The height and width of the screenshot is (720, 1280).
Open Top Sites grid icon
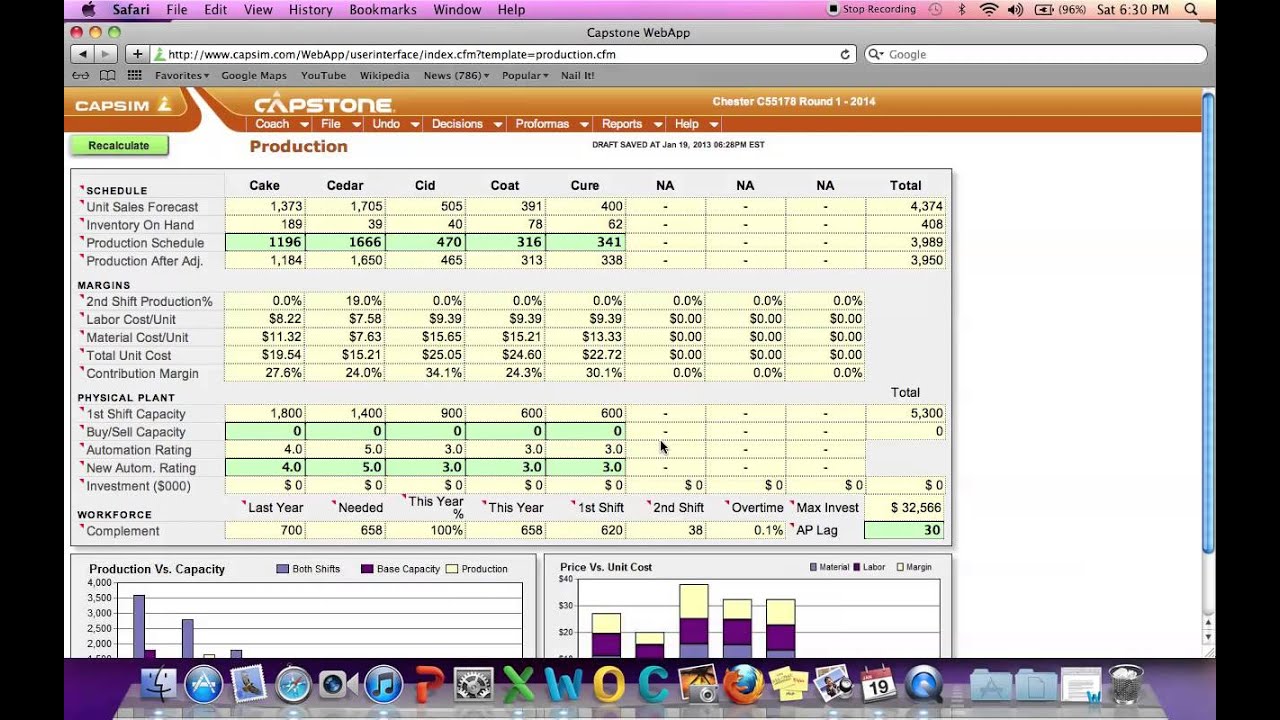click(x=134, y=75)
